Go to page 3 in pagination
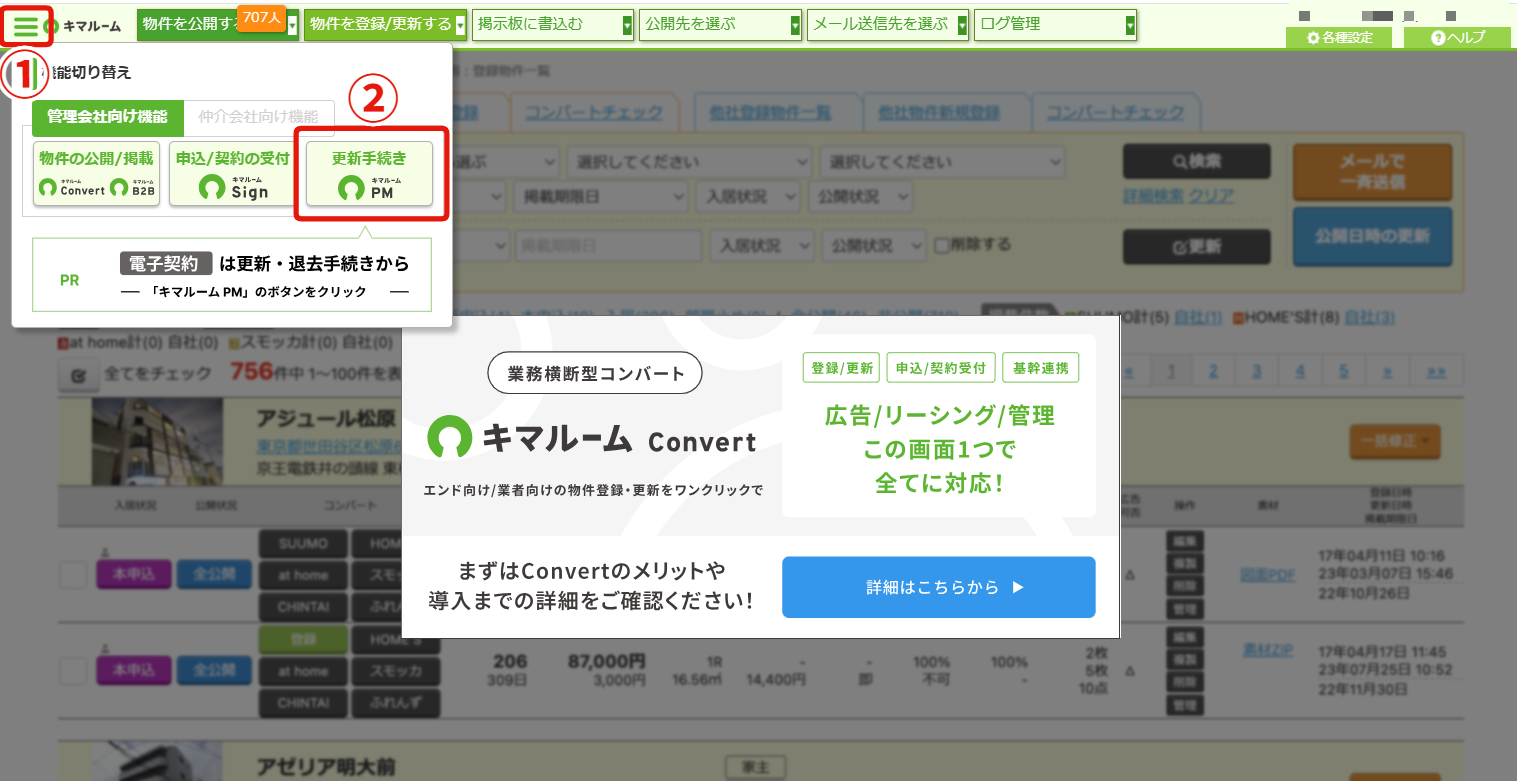 tap(1255, 372)
